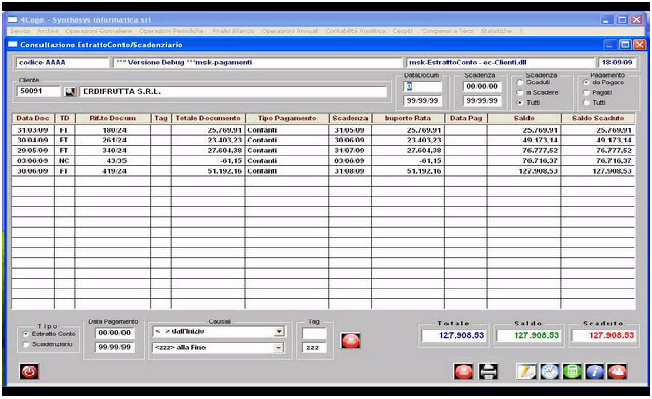Click the Data Doc column header
Image resolution: width=652 pixels, height=399 pixels.
(x=33, y=118)
